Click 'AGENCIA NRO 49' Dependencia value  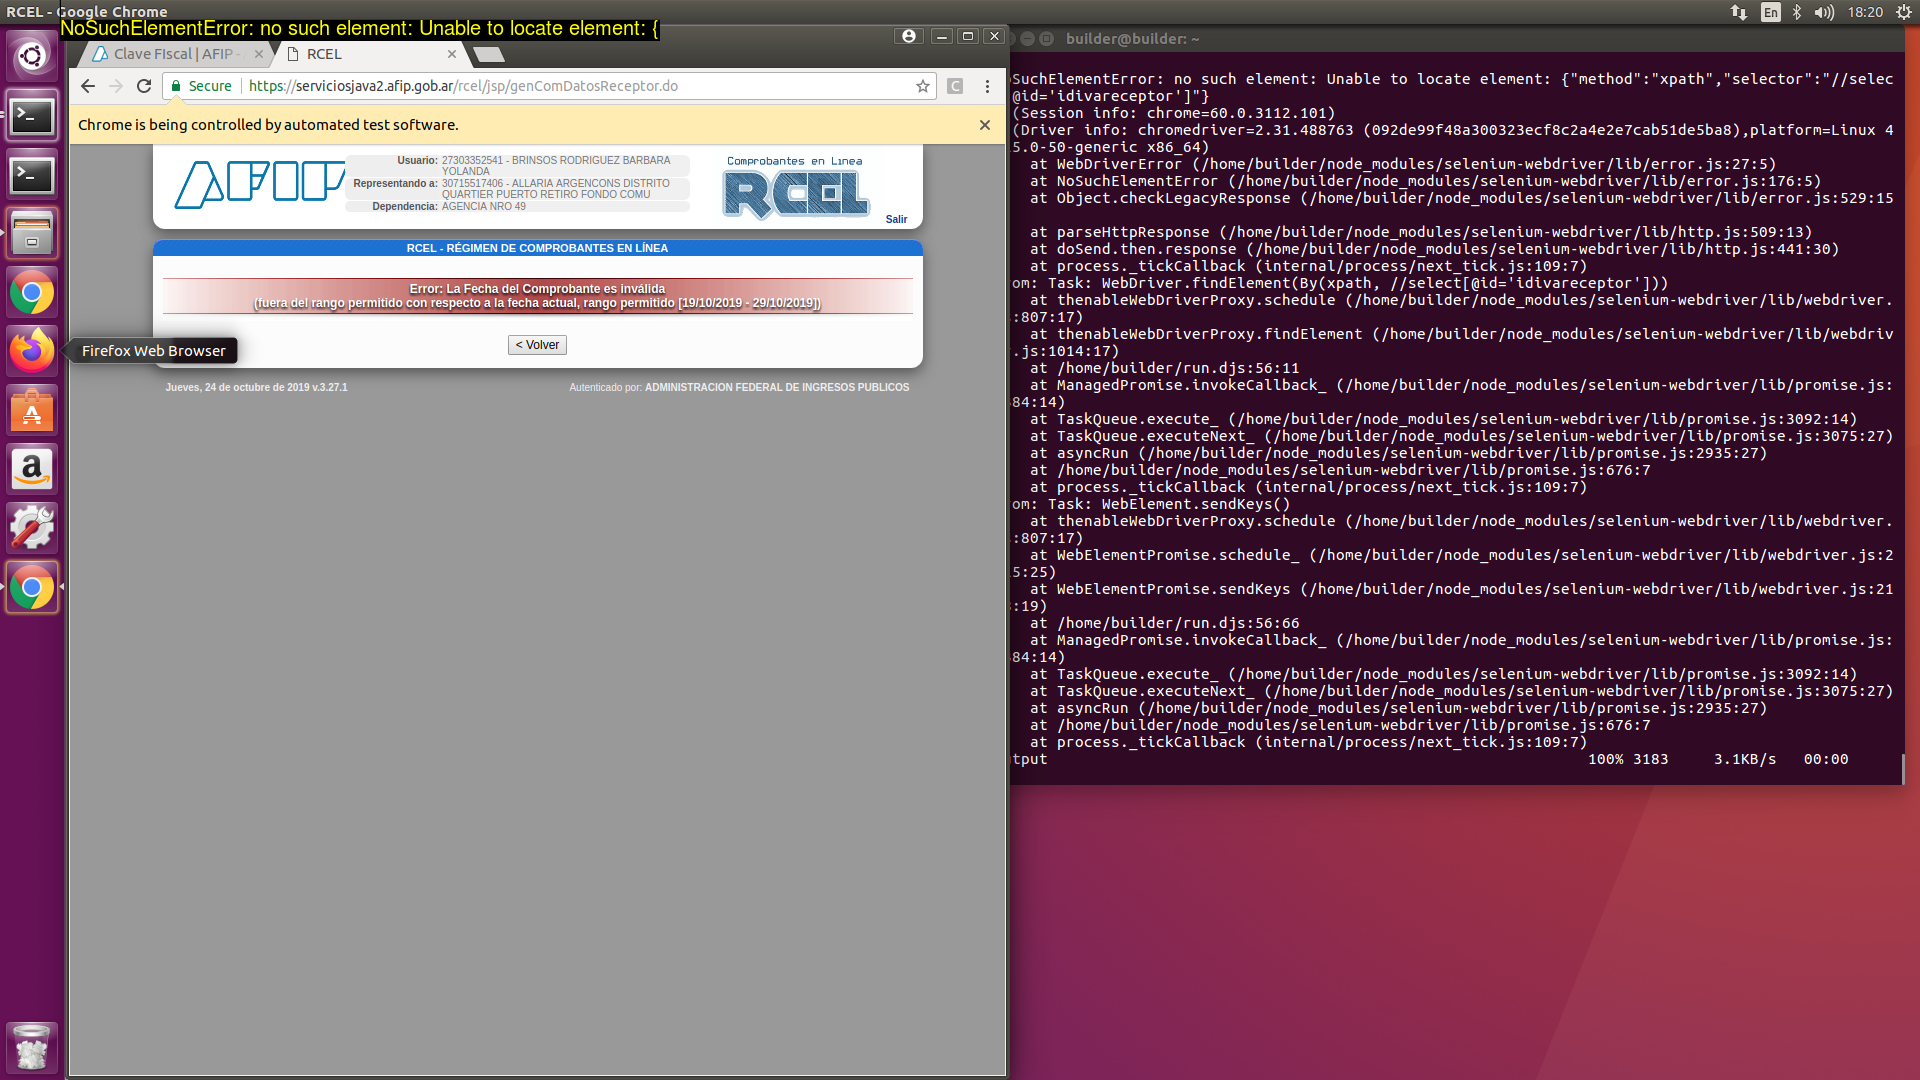click(484, 207)
